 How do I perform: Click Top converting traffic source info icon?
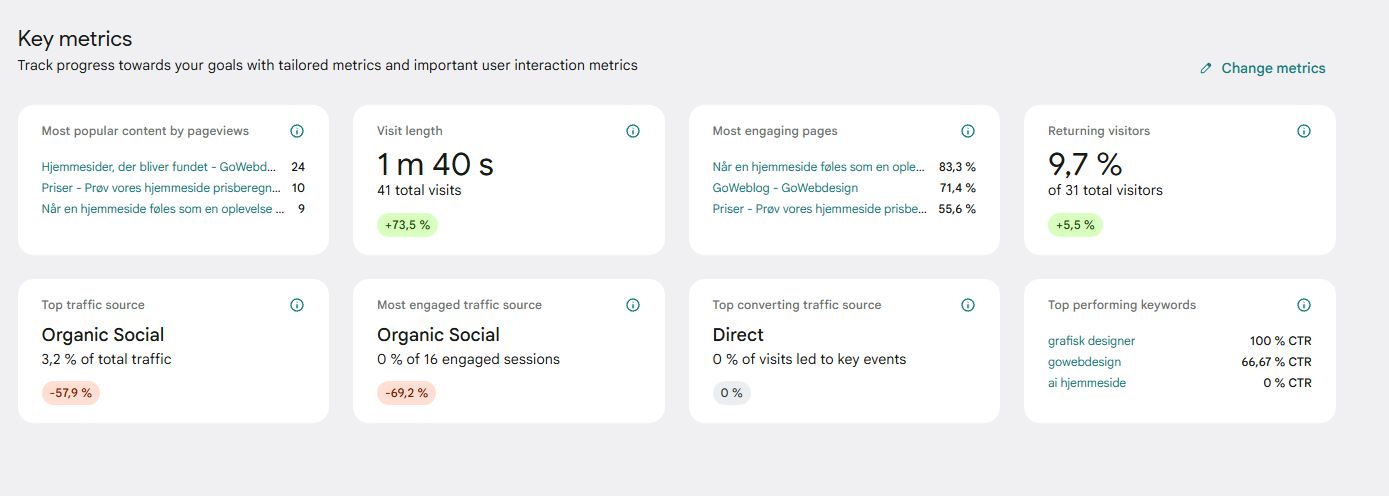968,305
